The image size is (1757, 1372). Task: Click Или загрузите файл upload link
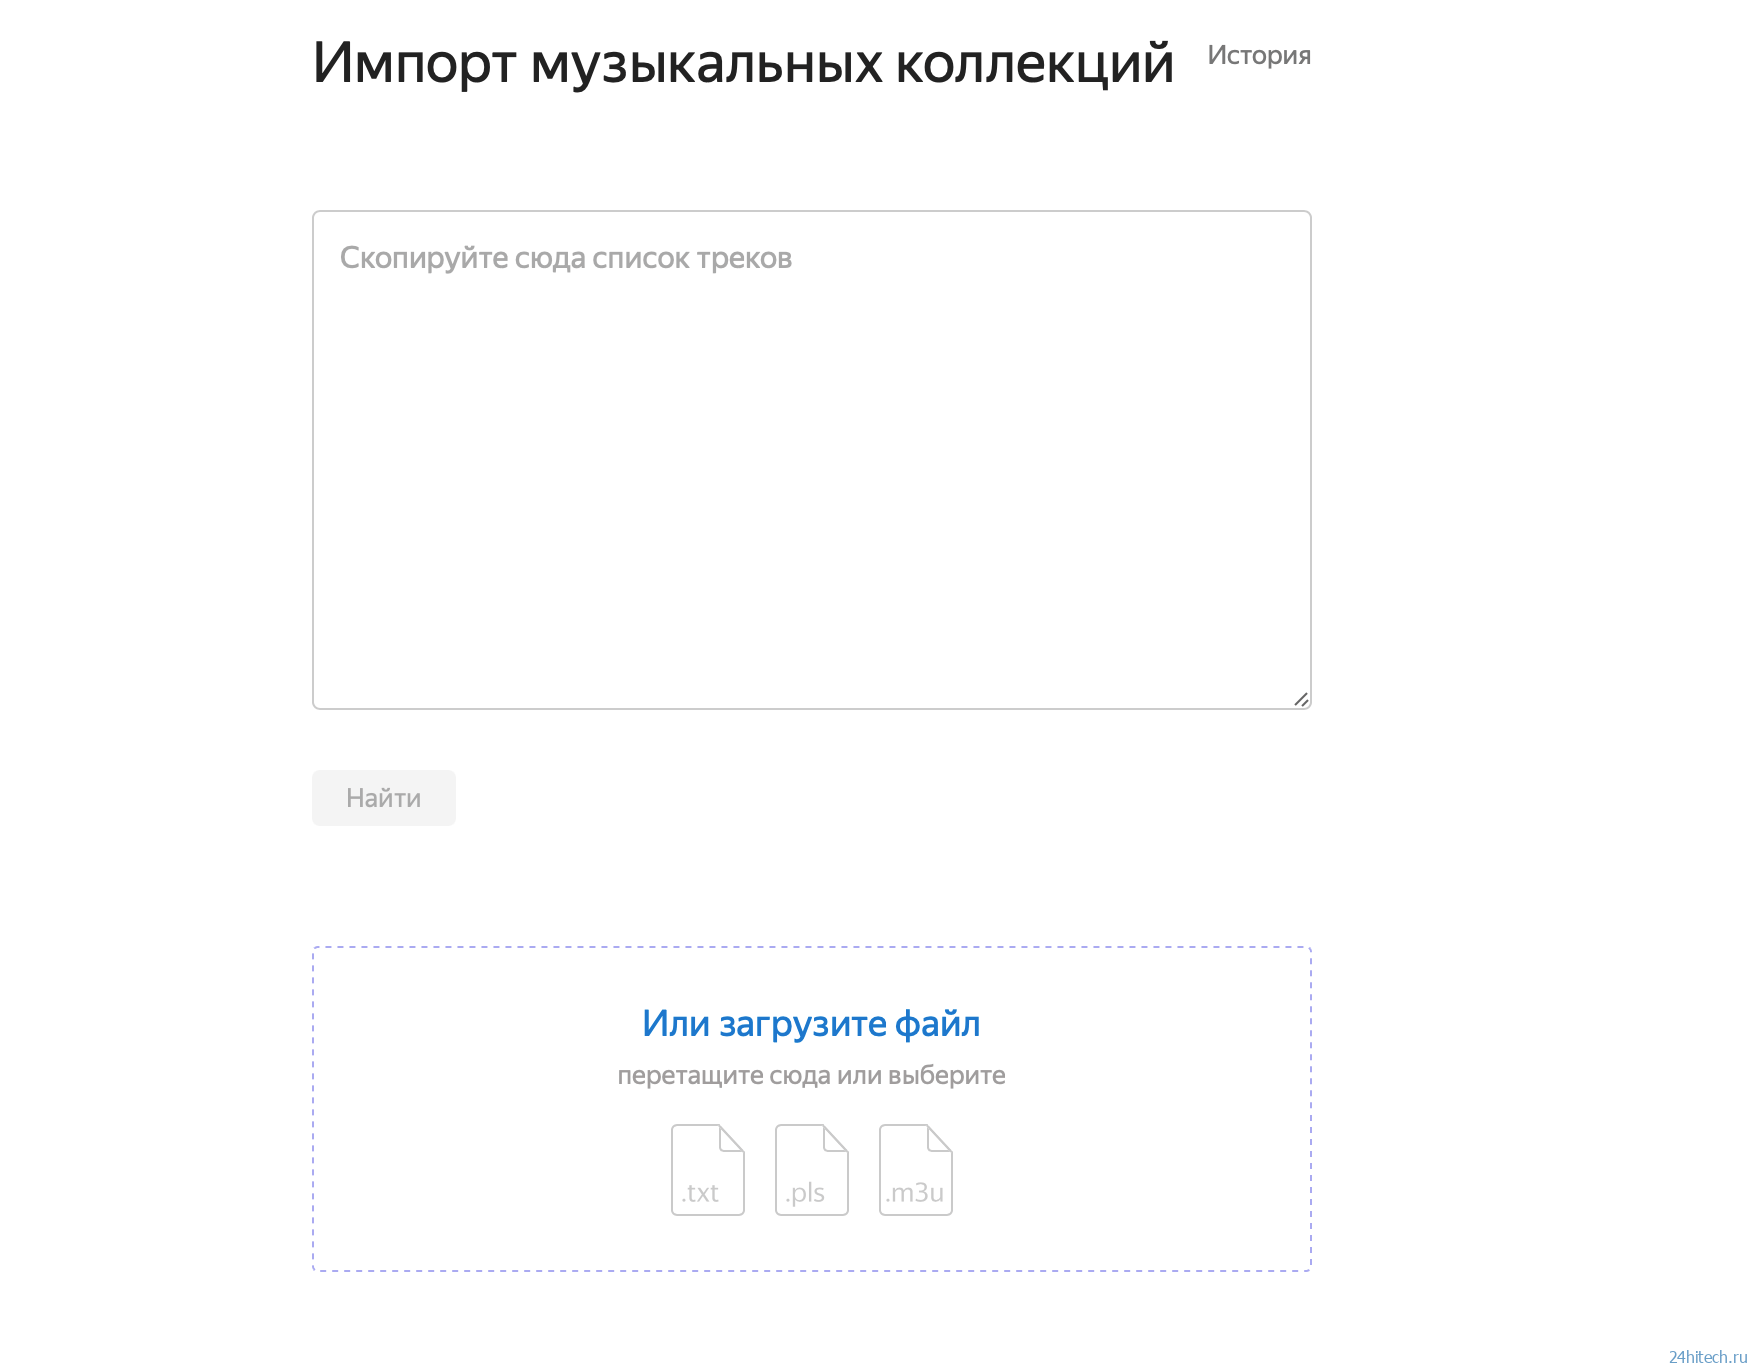coord(811,1024)
